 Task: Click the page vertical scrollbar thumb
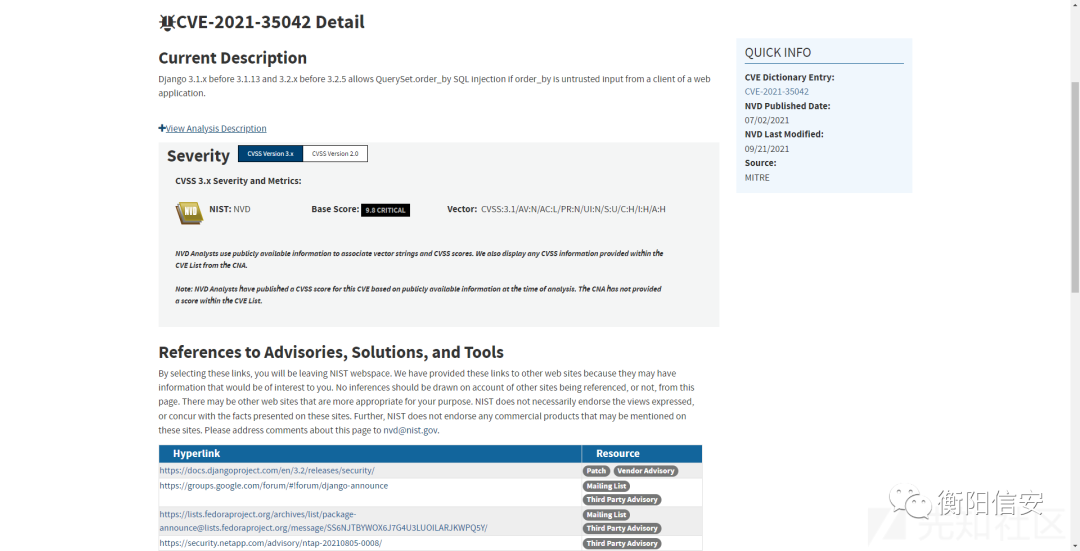(1075, 187)
